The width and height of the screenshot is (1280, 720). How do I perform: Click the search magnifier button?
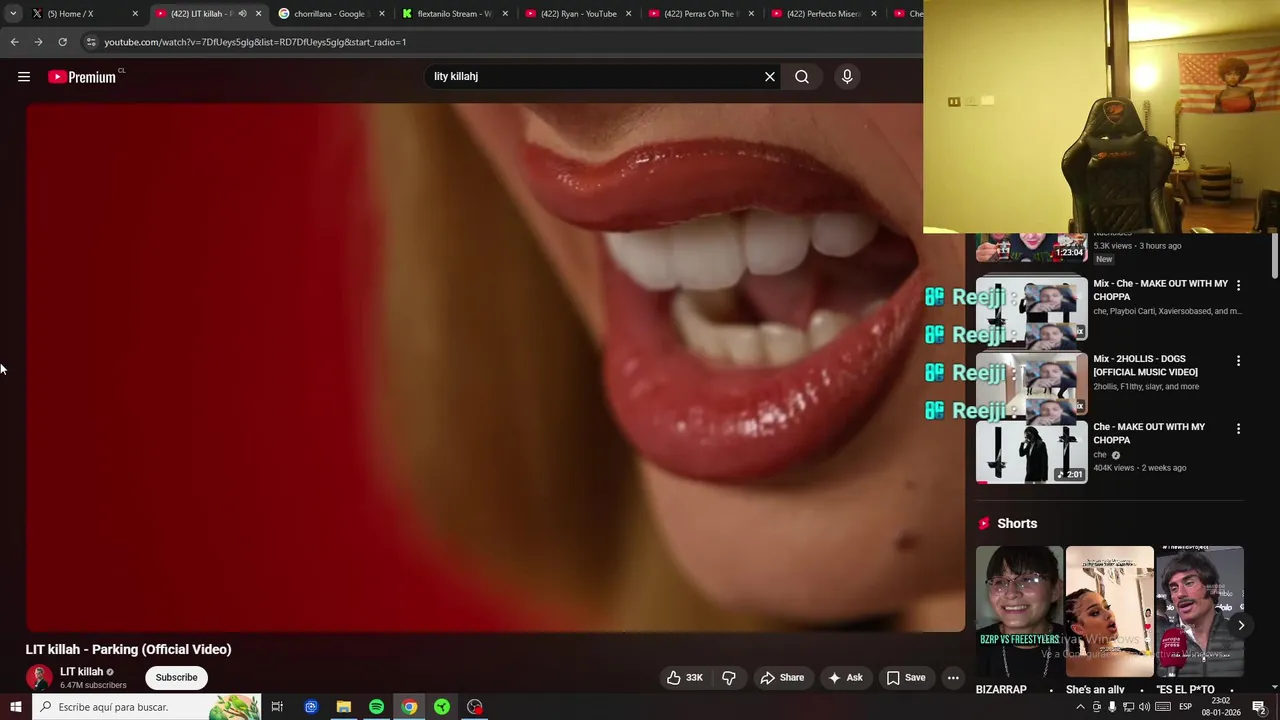(802, 77)
